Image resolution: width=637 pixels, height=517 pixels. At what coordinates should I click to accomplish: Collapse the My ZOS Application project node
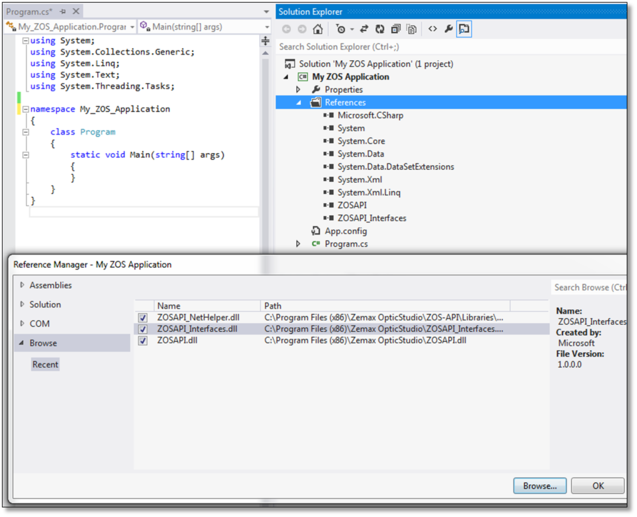[286, 77]
